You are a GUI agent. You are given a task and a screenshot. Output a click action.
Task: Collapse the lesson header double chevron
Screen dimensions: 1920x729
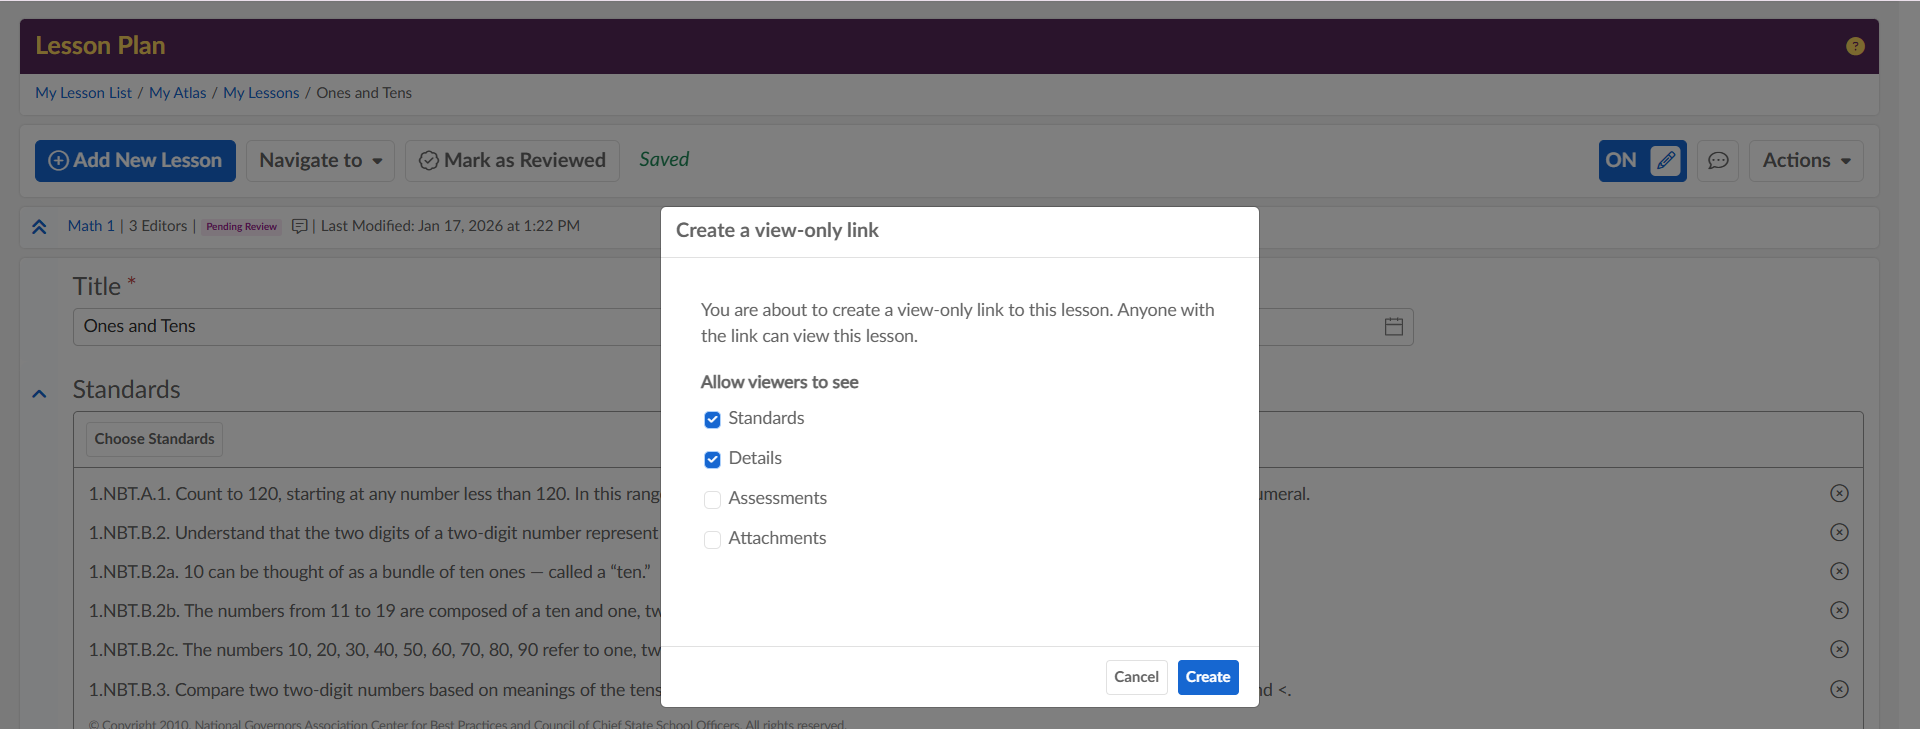(39, 227)
